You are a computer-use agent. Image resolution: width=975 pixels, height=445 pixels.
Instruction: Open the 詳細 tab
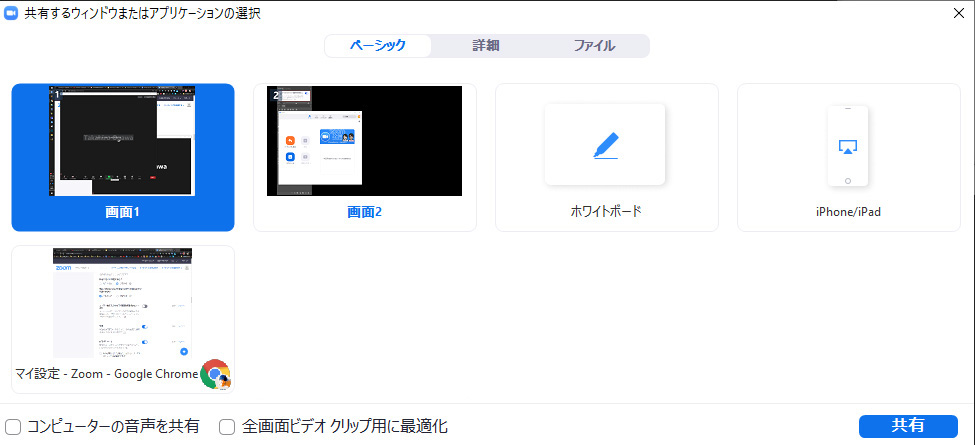[x=486, y=46]
